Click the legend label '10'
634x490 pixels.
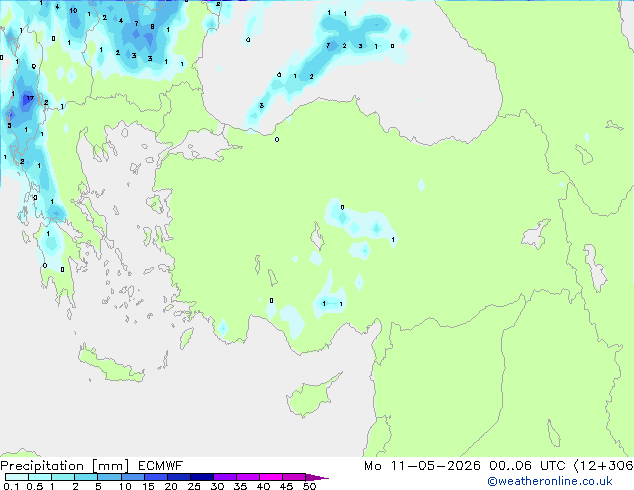coord(125,486)
